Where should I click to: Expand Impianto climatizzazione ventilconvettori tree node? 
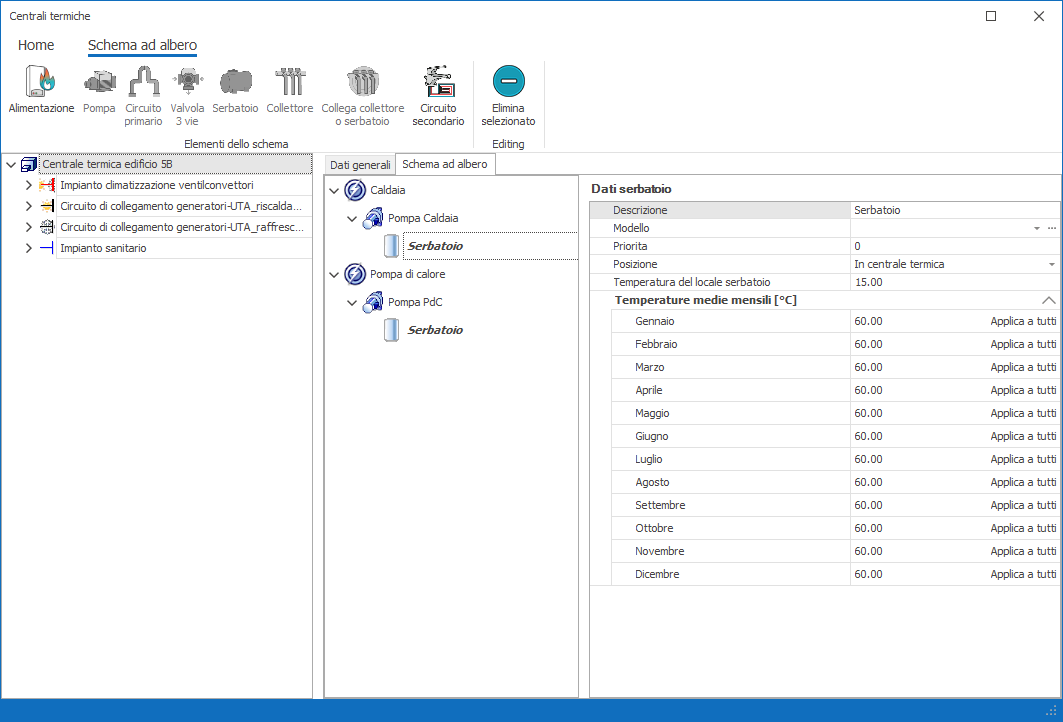29,185
